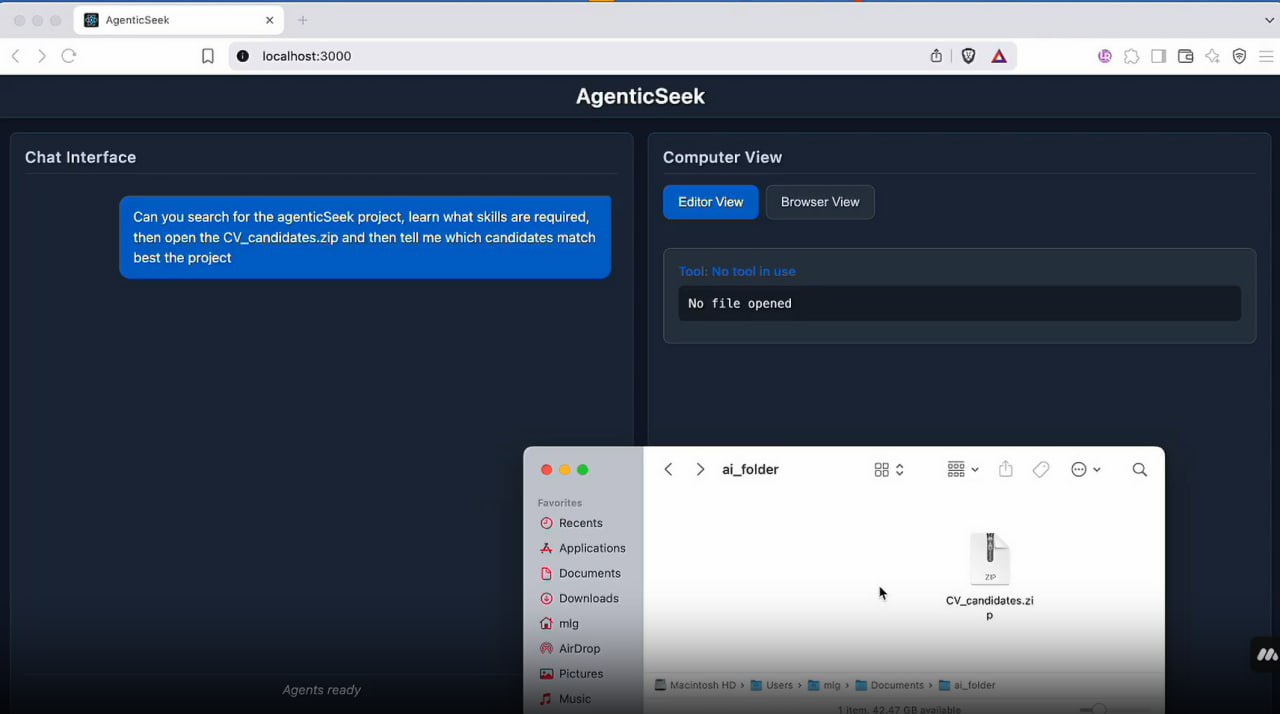The height and width of the screenshot is (714, 1280).
Task: Open Downloads in Finder sidebar
Action: pos(588,598)
